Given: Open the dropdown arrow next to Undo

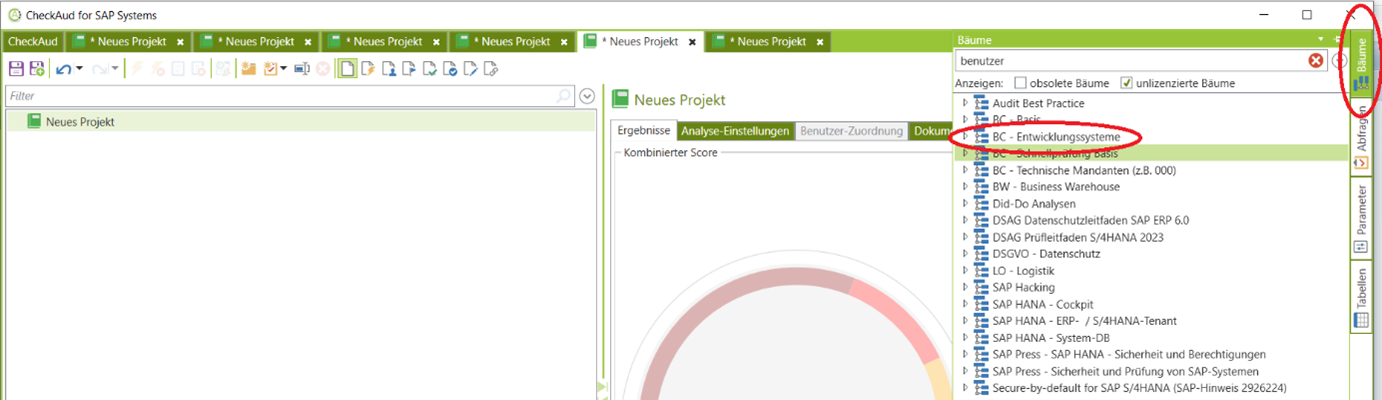Looking at the screenshot, I should 78,69.
